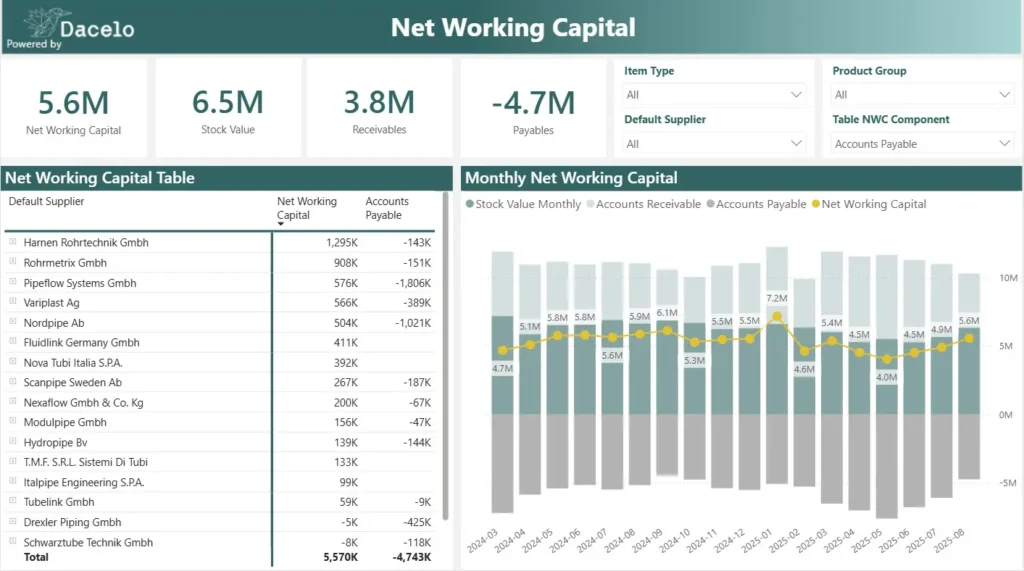This screenshot has height=571, width=1024.
Task: Expand the Rohrmetrix Gmbh supplier row
Action: point(13,262)
